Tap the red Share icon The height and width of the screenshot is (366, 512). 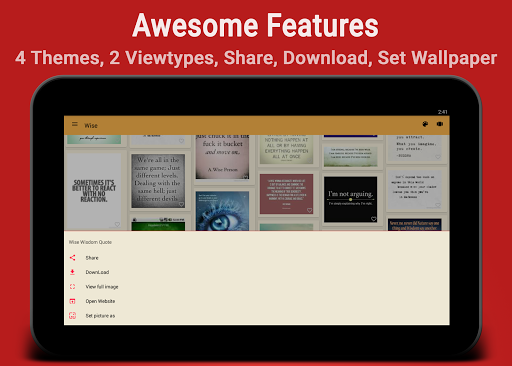72,258
